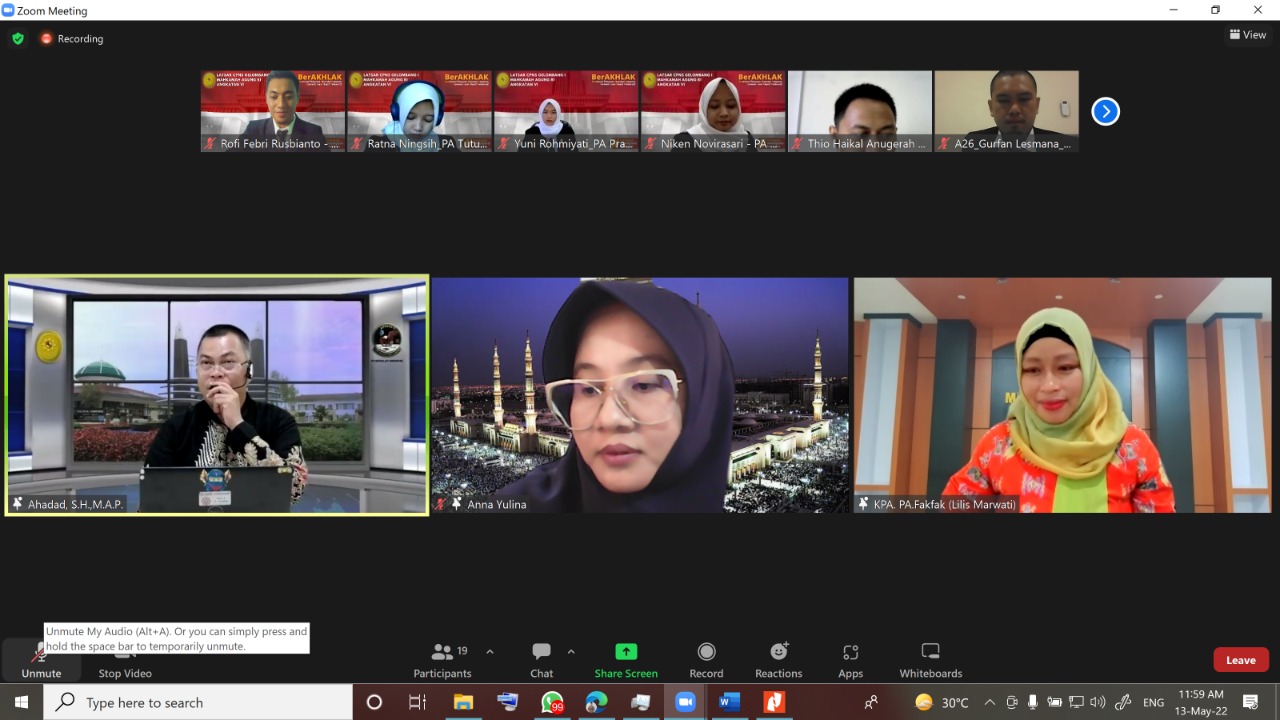Expand the Participants options arrow
The image size is (1280, 720).
point(490,652)
